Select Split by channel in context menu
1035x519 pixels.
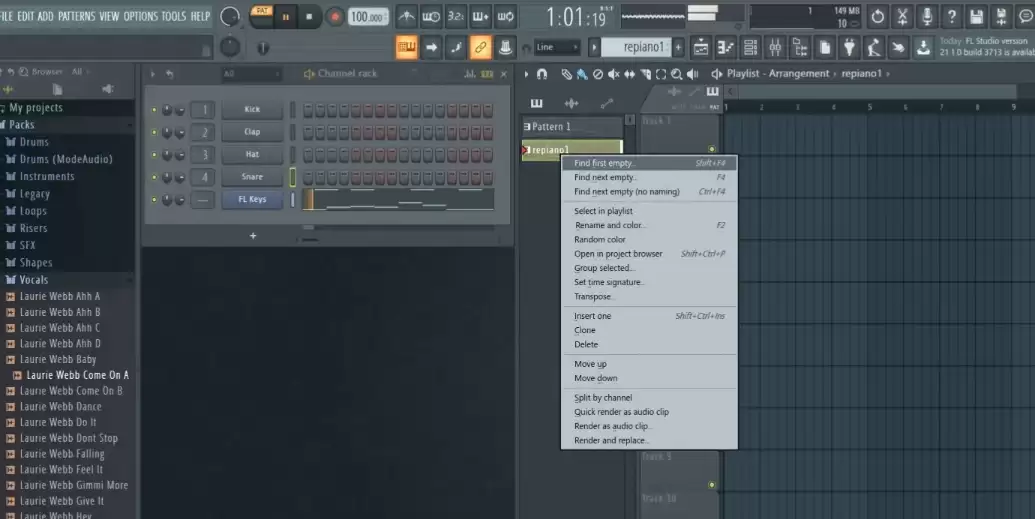(x=649, y=398)
